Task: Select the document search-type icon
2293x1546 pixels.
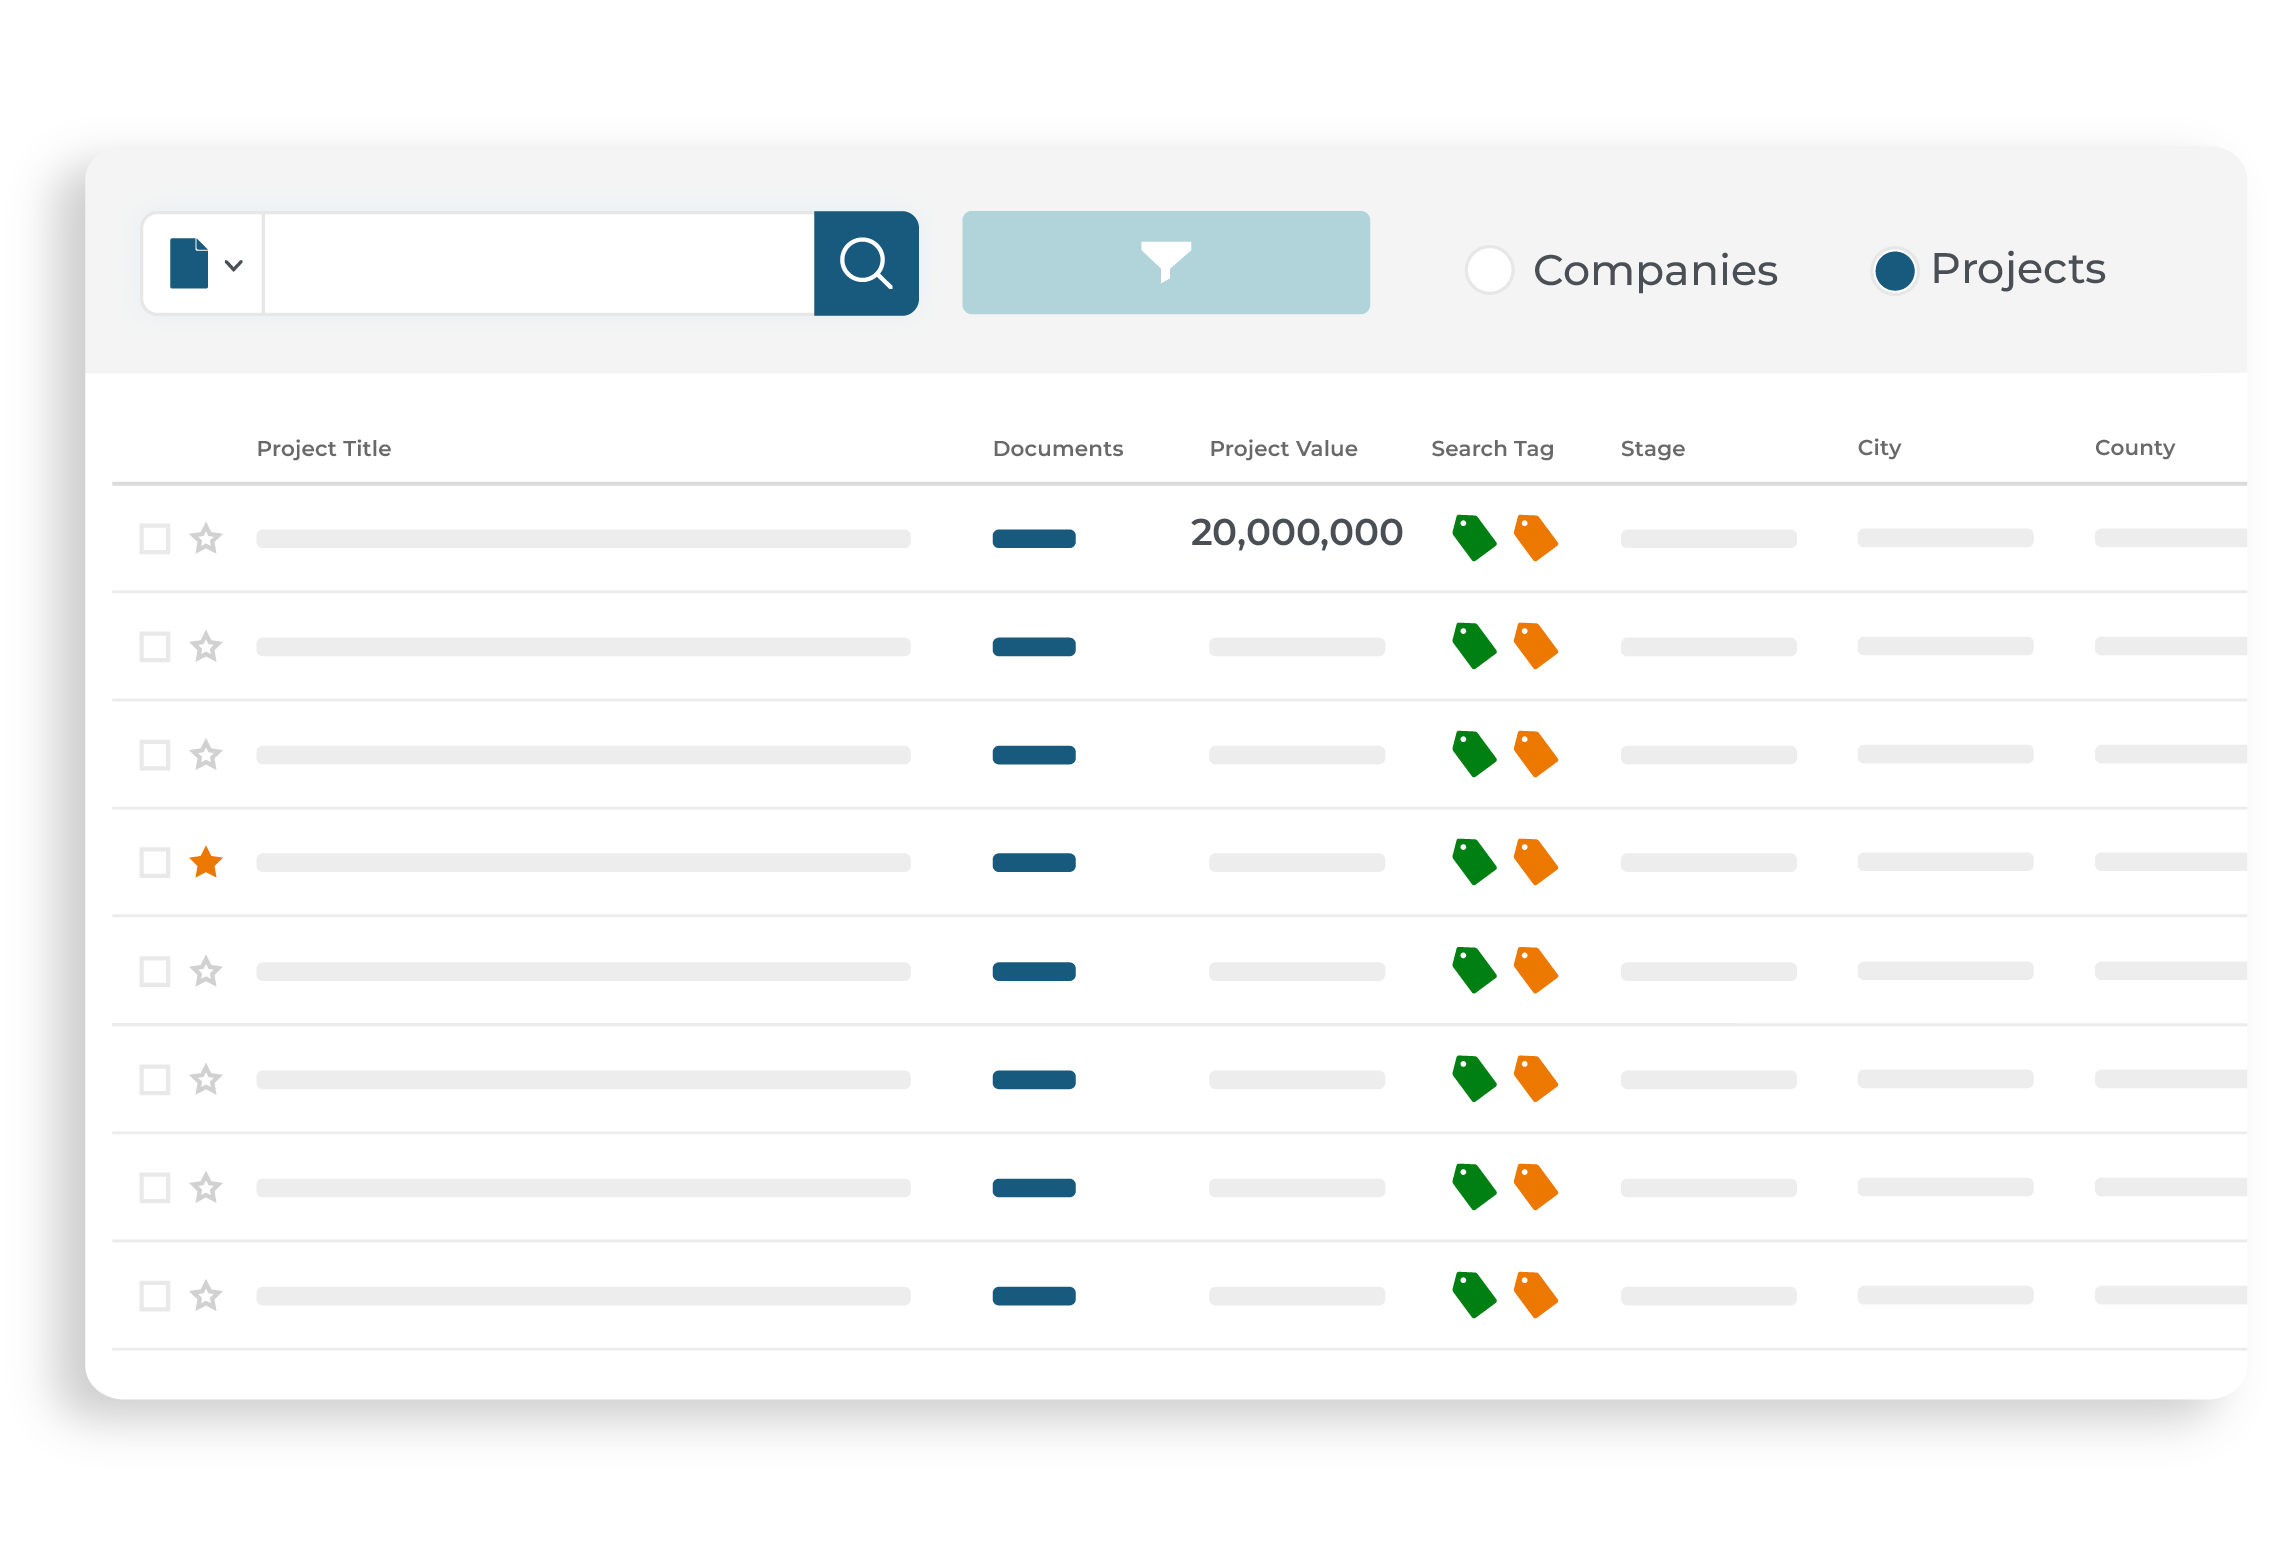Action: (189, 262)
